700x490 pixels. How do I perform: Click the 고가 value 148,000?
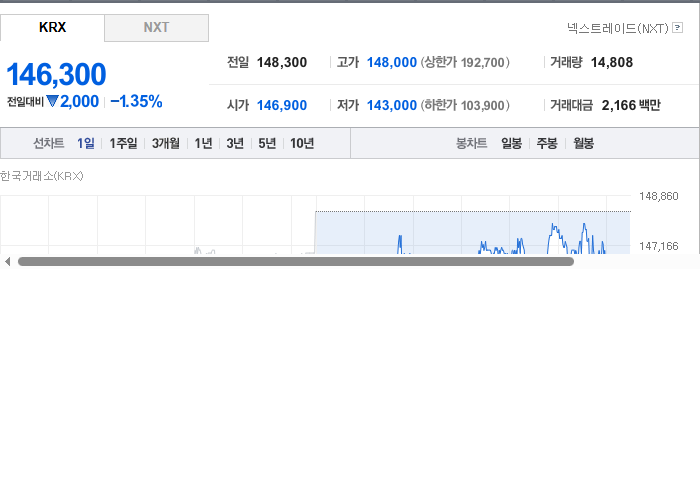[x=392, y=62]
